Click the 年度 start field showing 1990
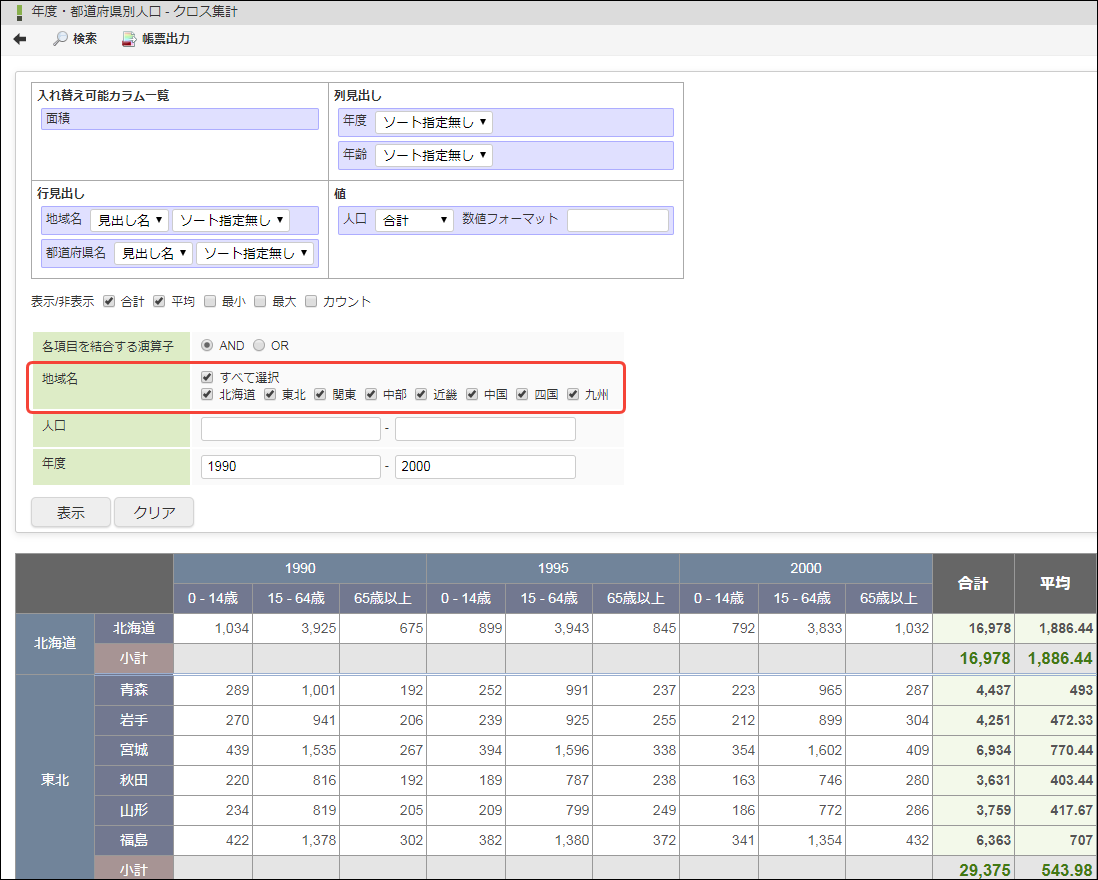1098x880 pixels. (290, 467)
